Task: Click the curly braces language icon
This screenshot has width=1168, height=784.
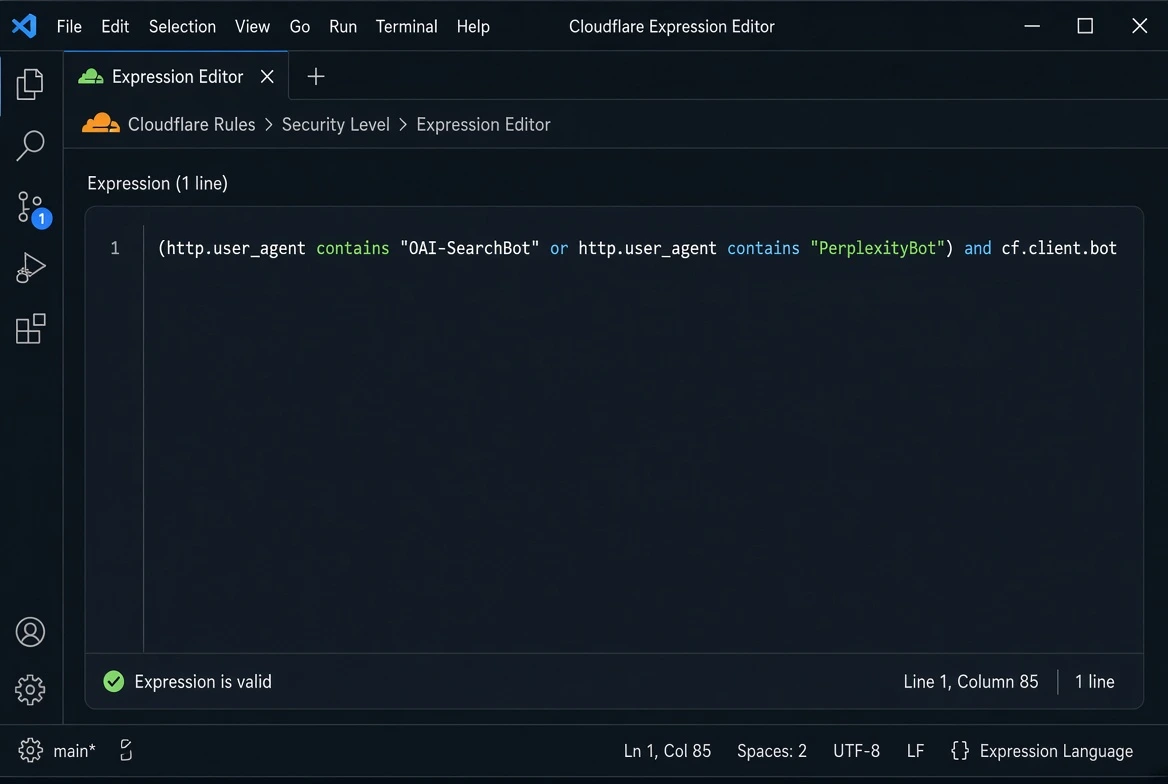Action: coord(960,750)
